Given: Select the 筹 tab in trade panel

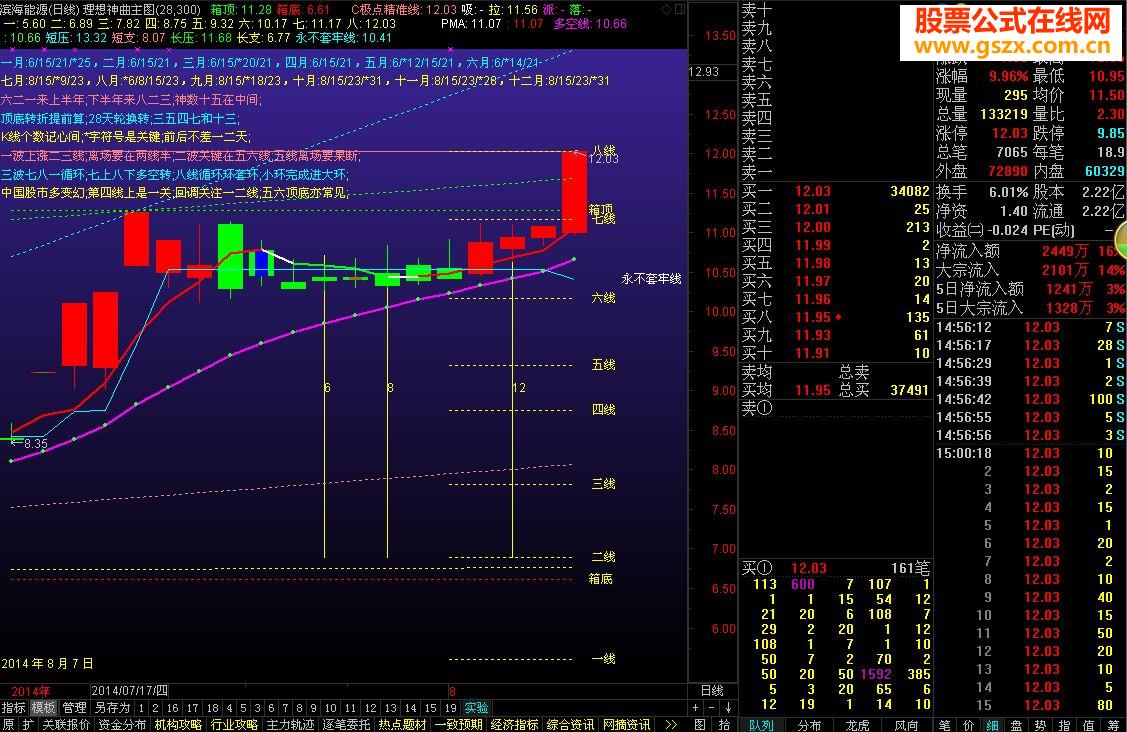Looking at the screenshot, I should click(x=1113, y=725).
